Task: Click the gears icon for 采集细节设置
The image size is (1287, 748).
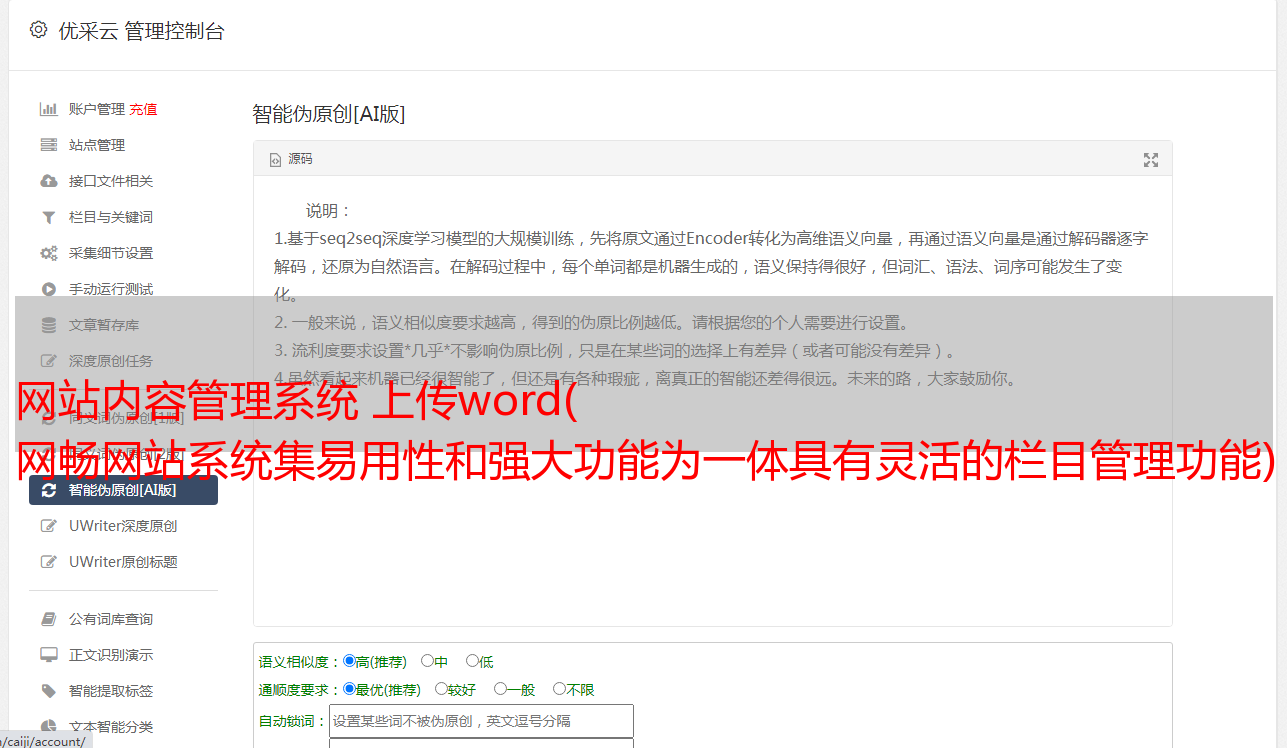Action: pos(48,253)
